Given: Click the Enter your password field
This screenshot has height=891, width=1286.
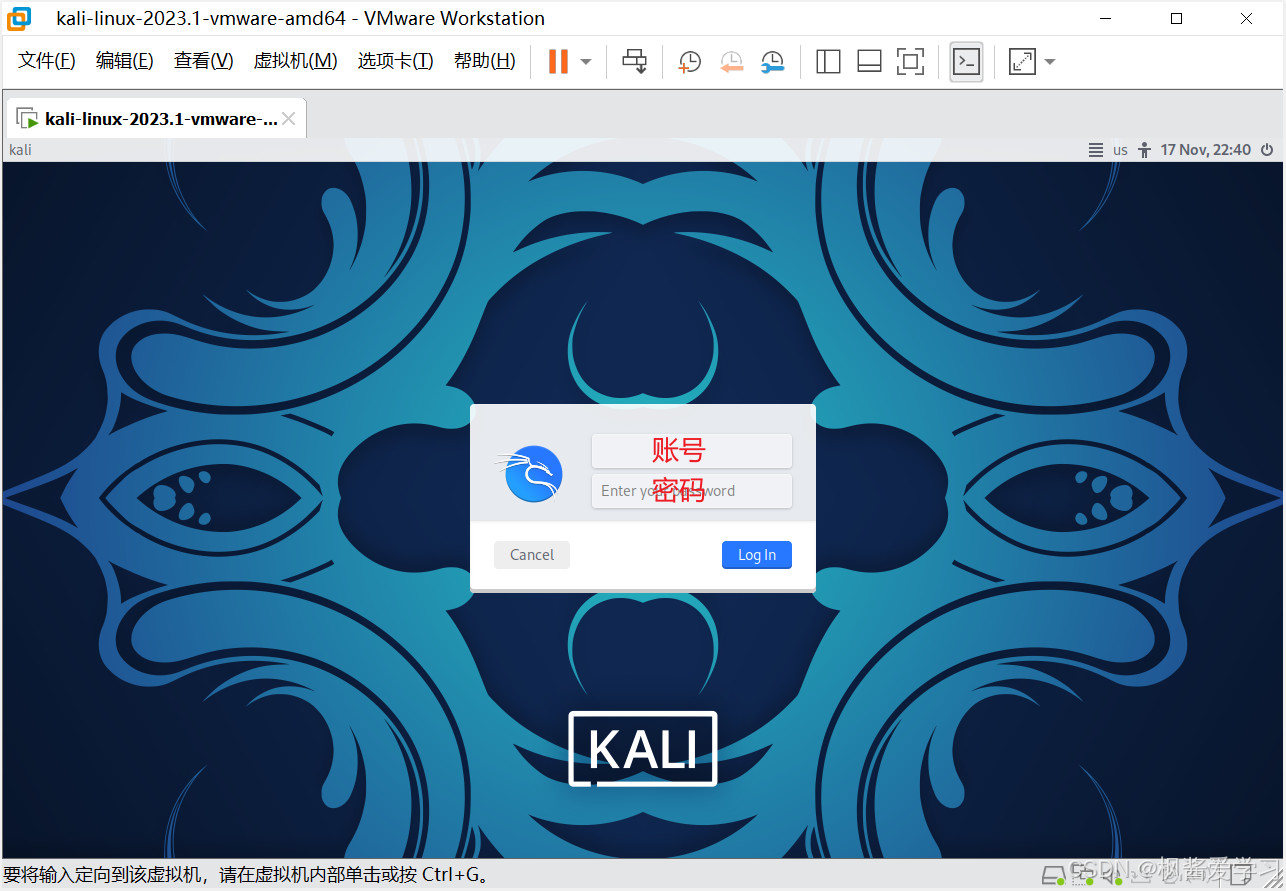Looking at the screenshot, I should pyautogui.click(x=692, y=491).
